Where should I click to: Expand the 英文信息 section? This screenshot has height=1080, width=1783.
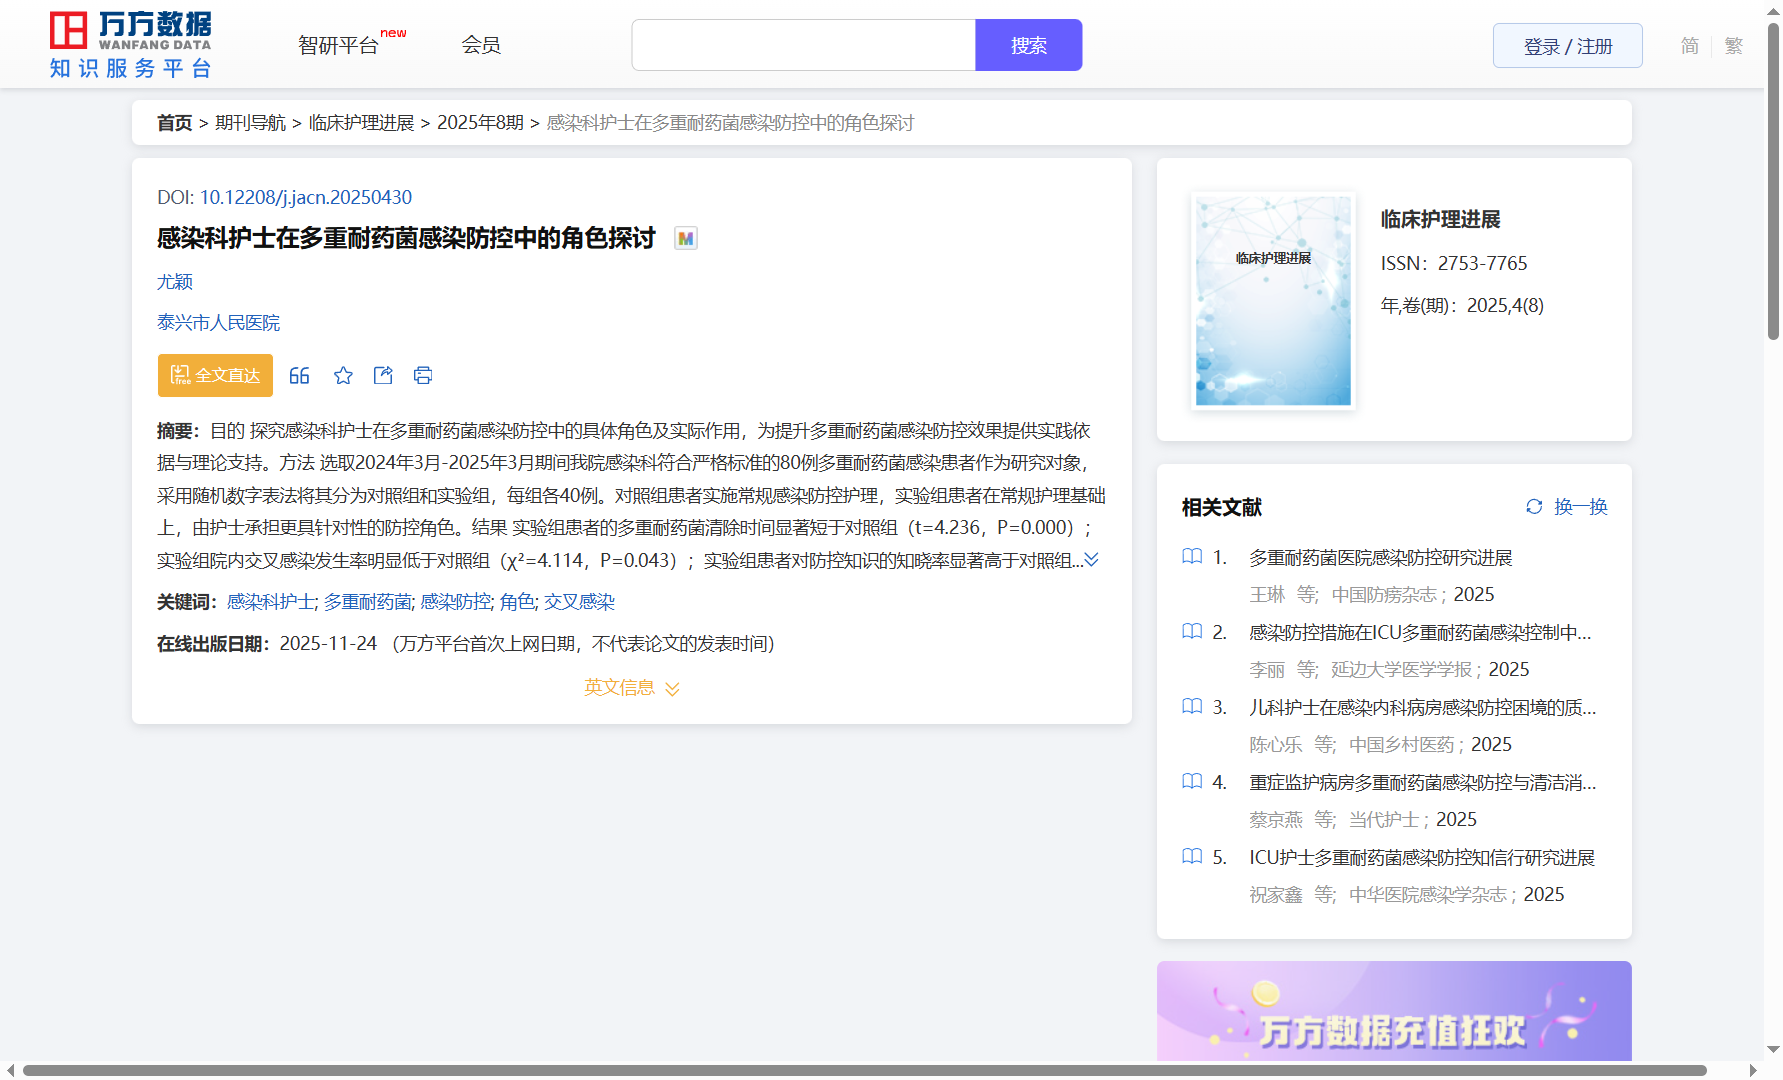pos(631,688)
